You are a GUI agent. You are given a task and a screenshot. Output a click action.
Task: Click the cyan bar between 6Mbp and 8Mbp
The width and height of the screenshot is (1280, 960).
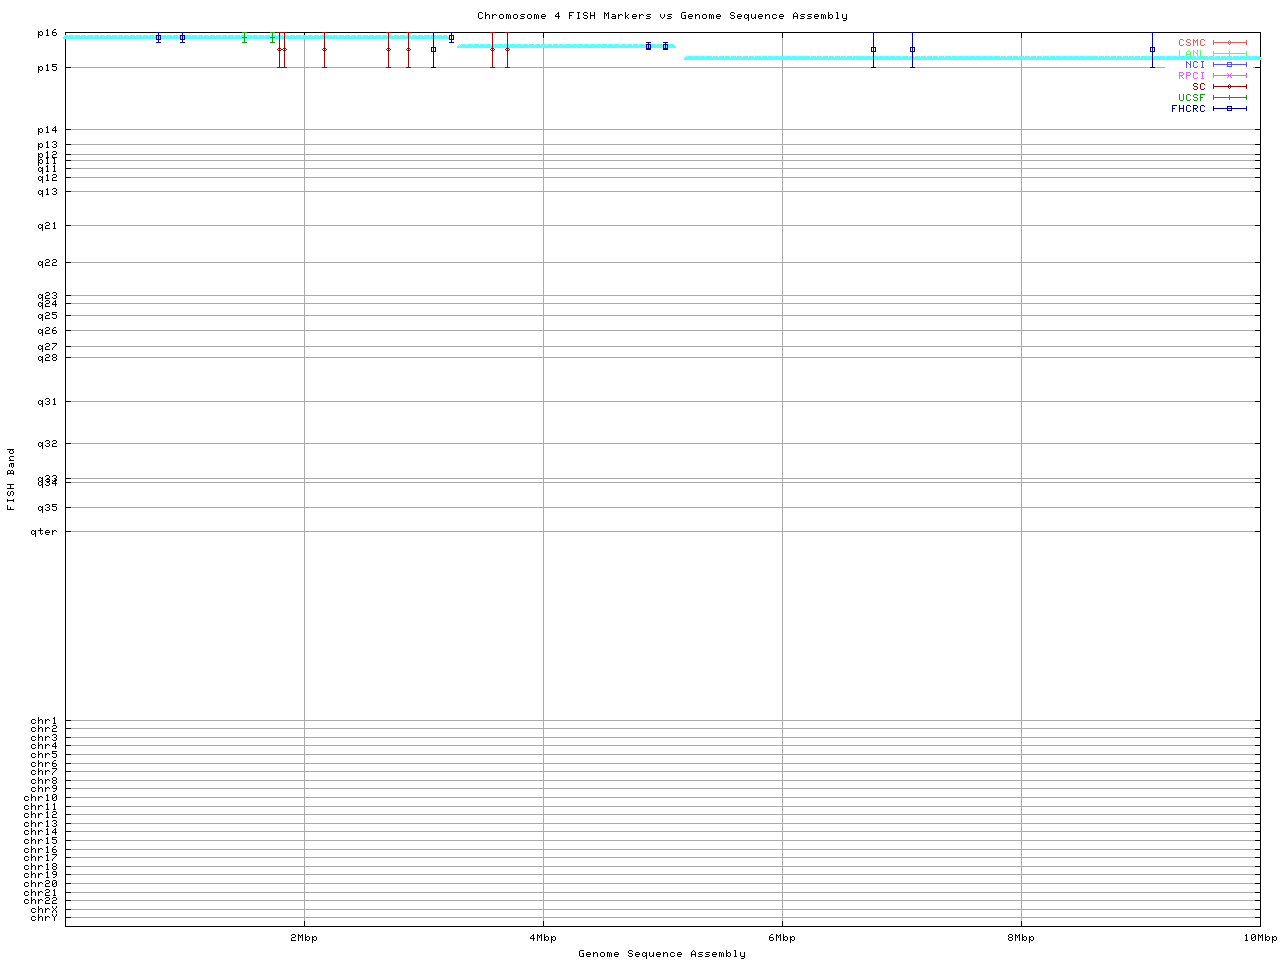click(x=900, y=58)
